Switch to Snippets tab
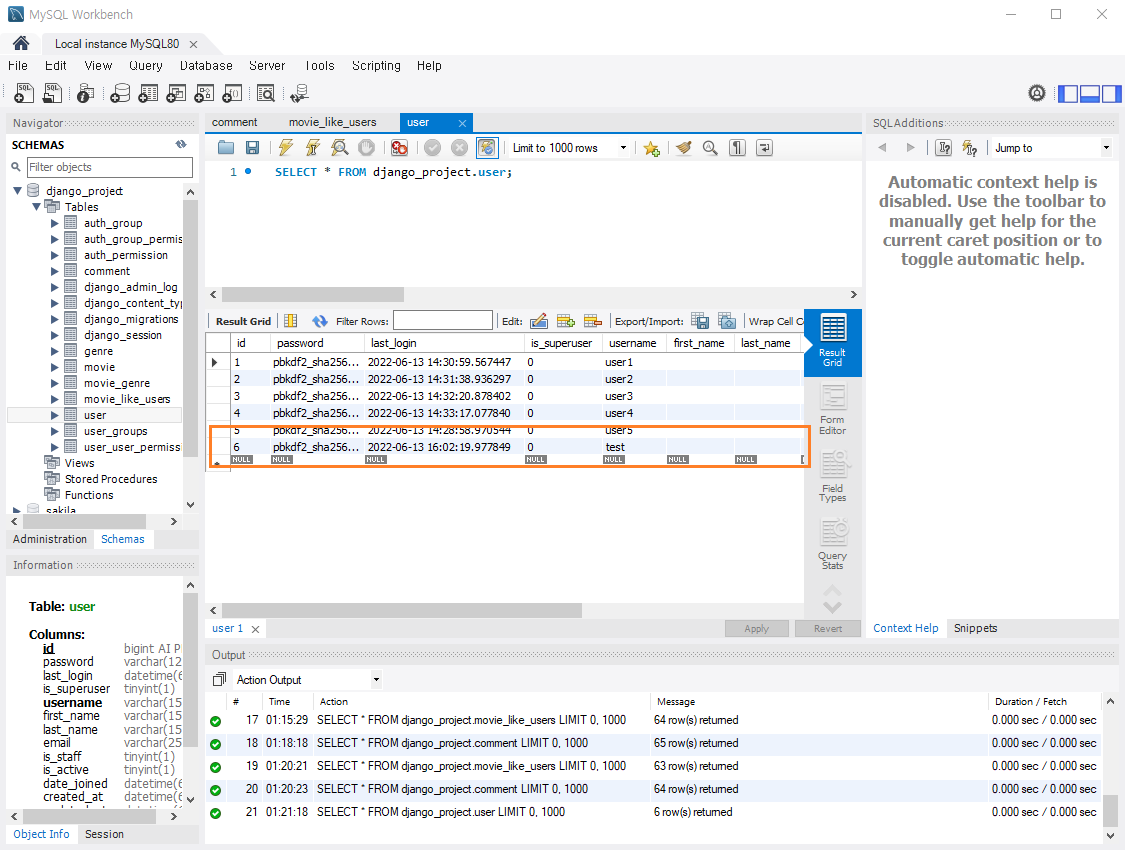Screen dimensions: 1125x850 pos(975,628)
